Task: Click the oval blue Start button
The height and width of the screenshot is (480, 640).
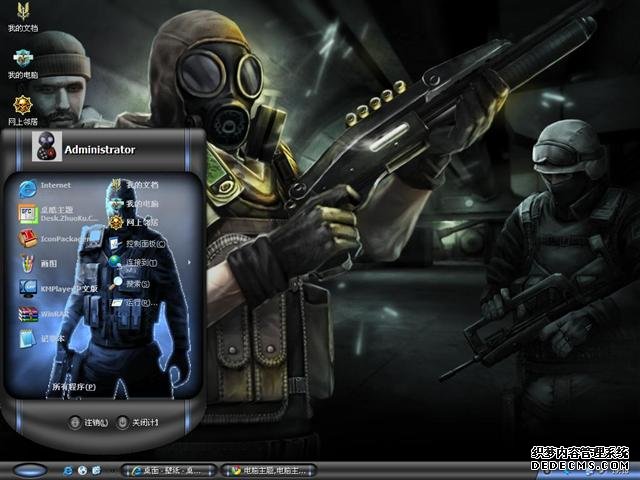Action: 29,471
